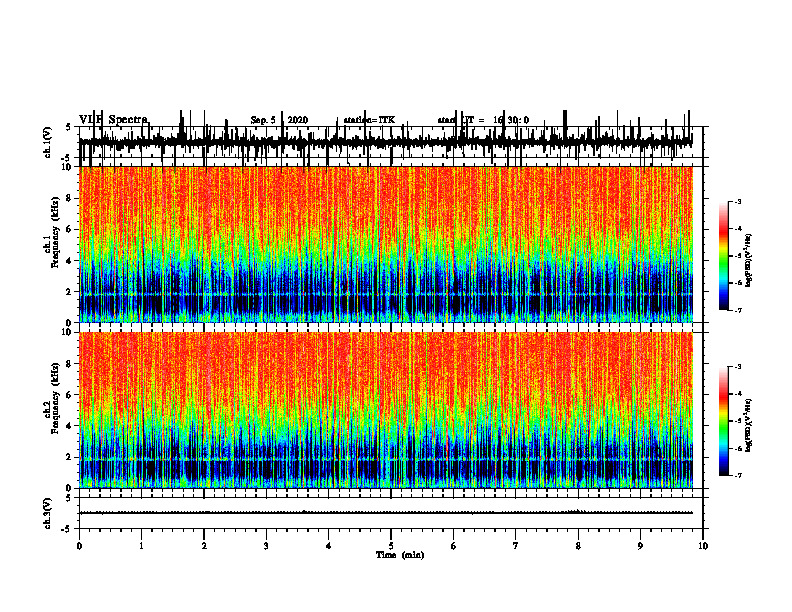Click the "-3" label on ch.2 colorbar
792x612 pixels.
click(x=737, y=367)
